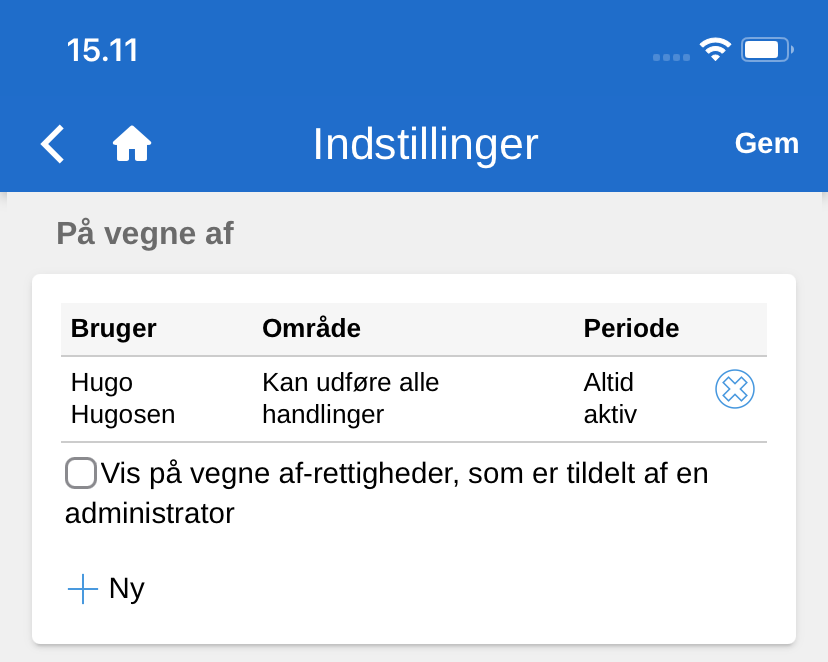Click the 'Vis på vegne af-rettigheder' label text

click(x=404, y=473)
